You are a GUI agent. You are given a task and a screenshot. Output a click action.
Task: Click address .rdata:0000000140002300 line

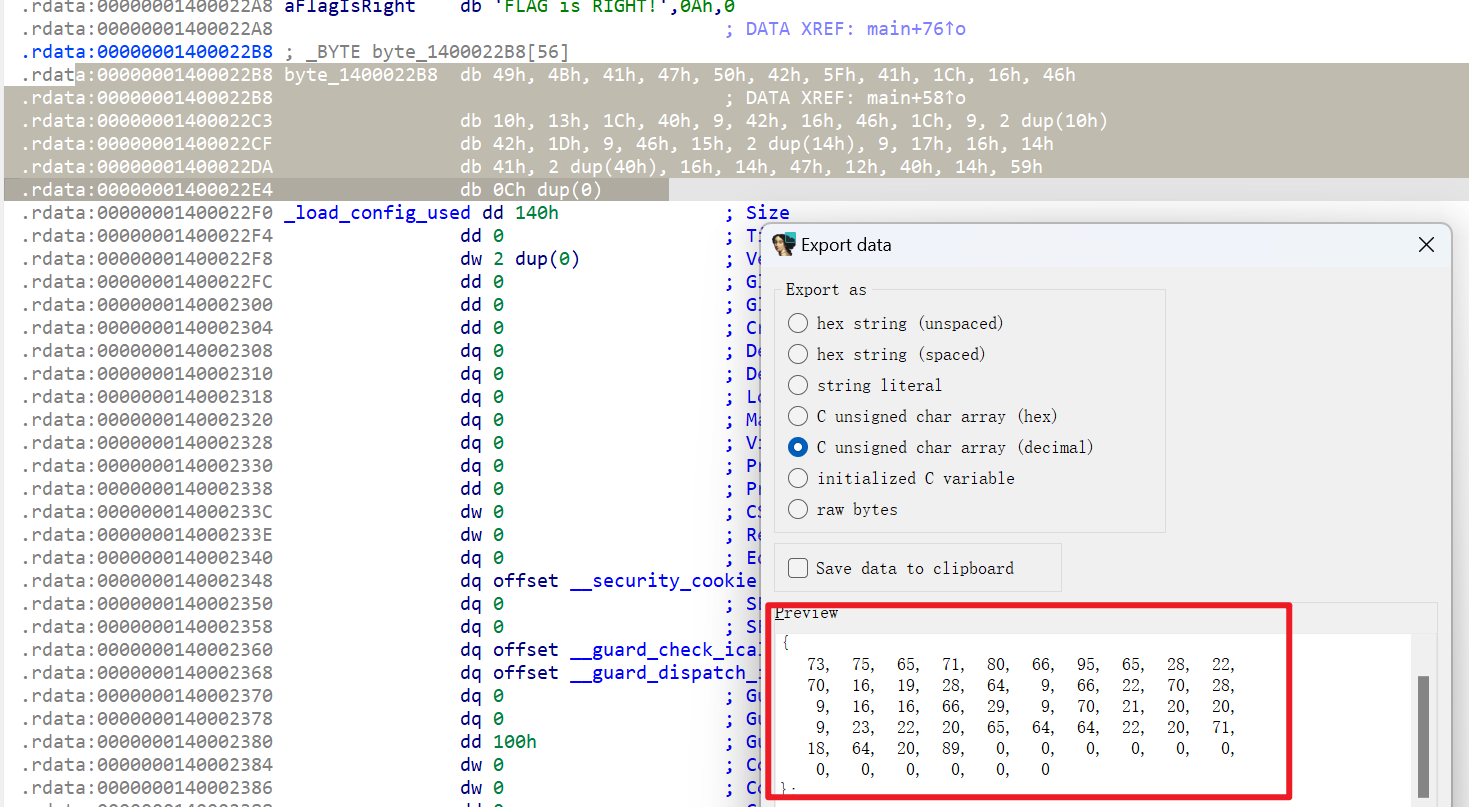[146, 305]
